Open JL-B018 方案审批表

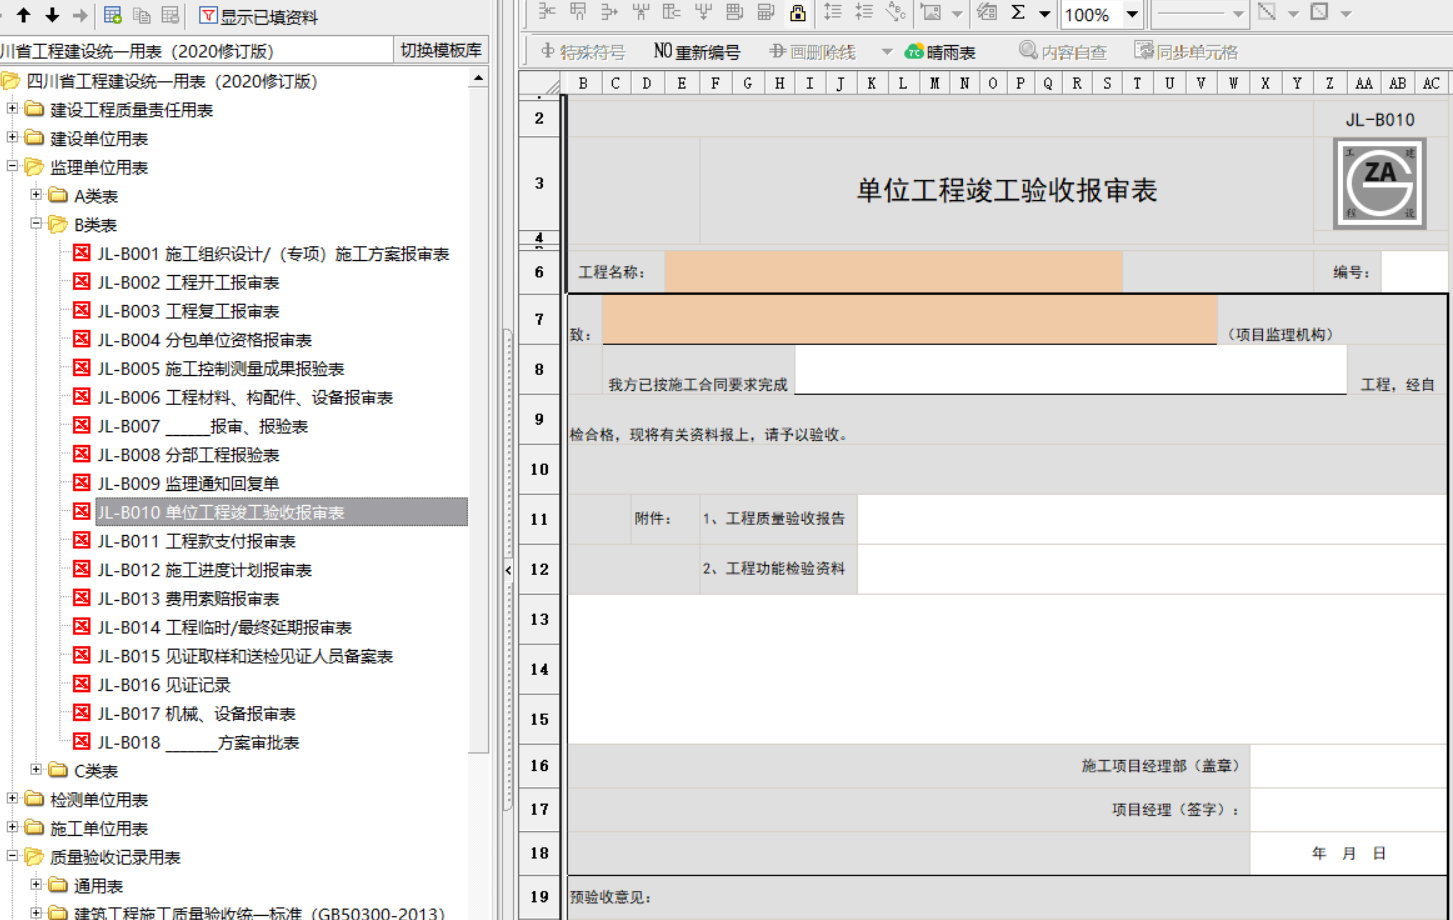coord(198,743)
